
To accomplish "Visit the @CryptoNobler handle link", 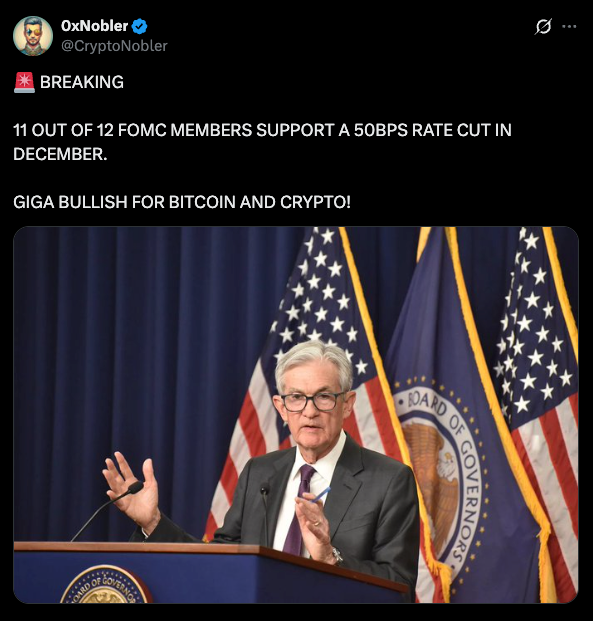I will 114,46.
